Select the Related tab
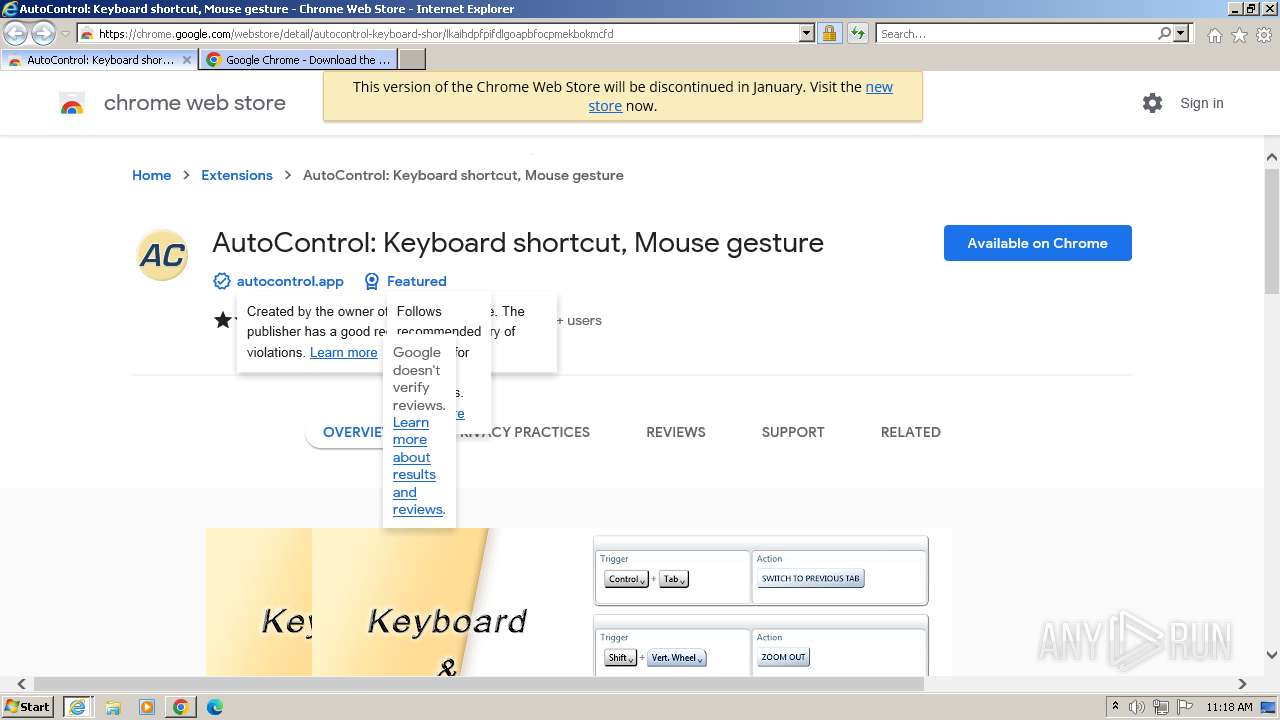This screenshot has width=1280, height=720. (910, 432)
